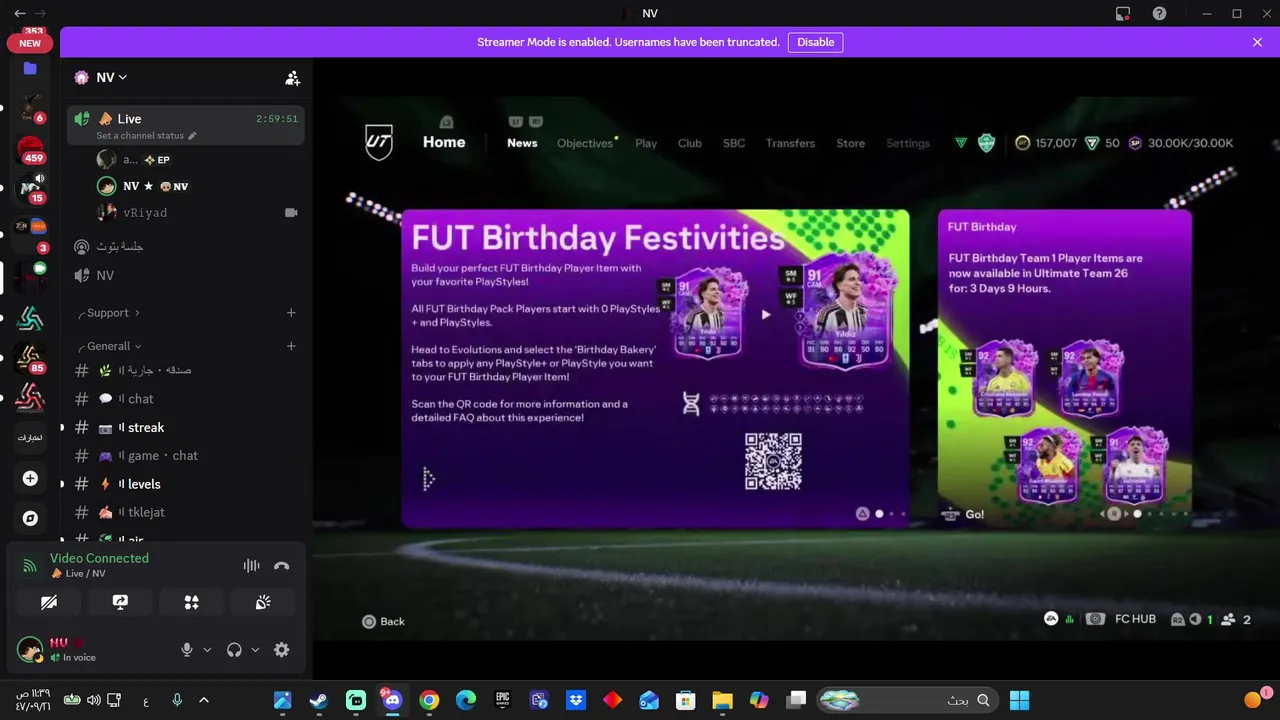Dismiss the Streamer Mode banner
Image resolution: width=1280 pixels, height=720 pixels.
1257,42
